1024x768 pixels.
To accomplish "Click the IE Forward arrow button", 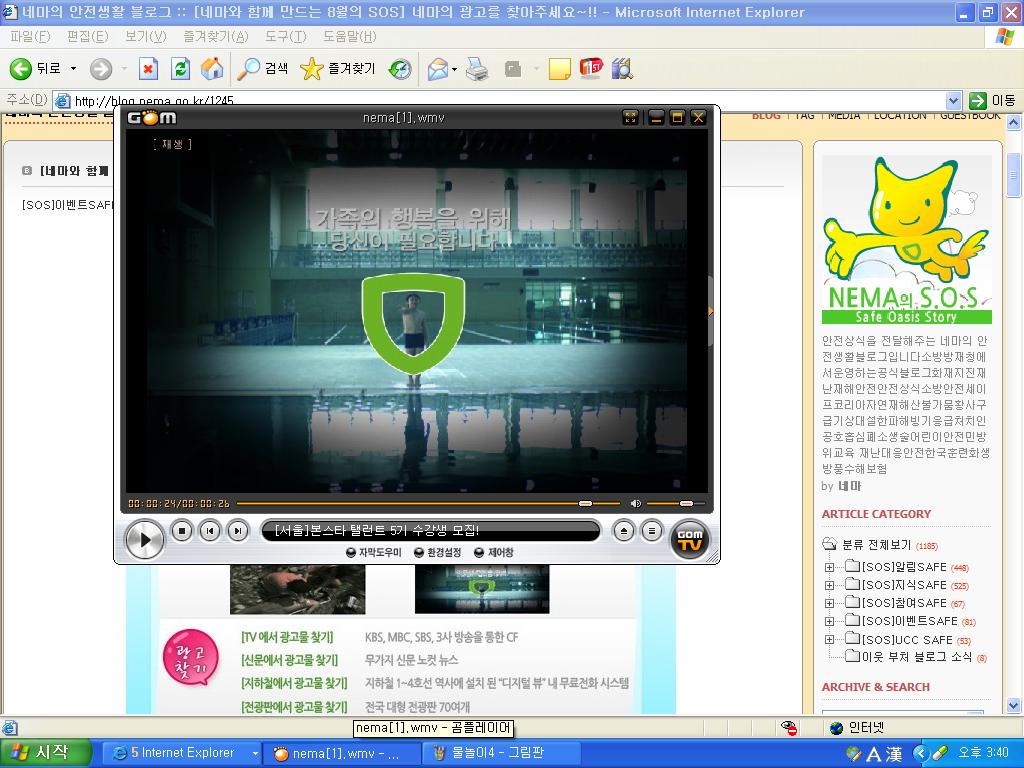I will [101, 69].
